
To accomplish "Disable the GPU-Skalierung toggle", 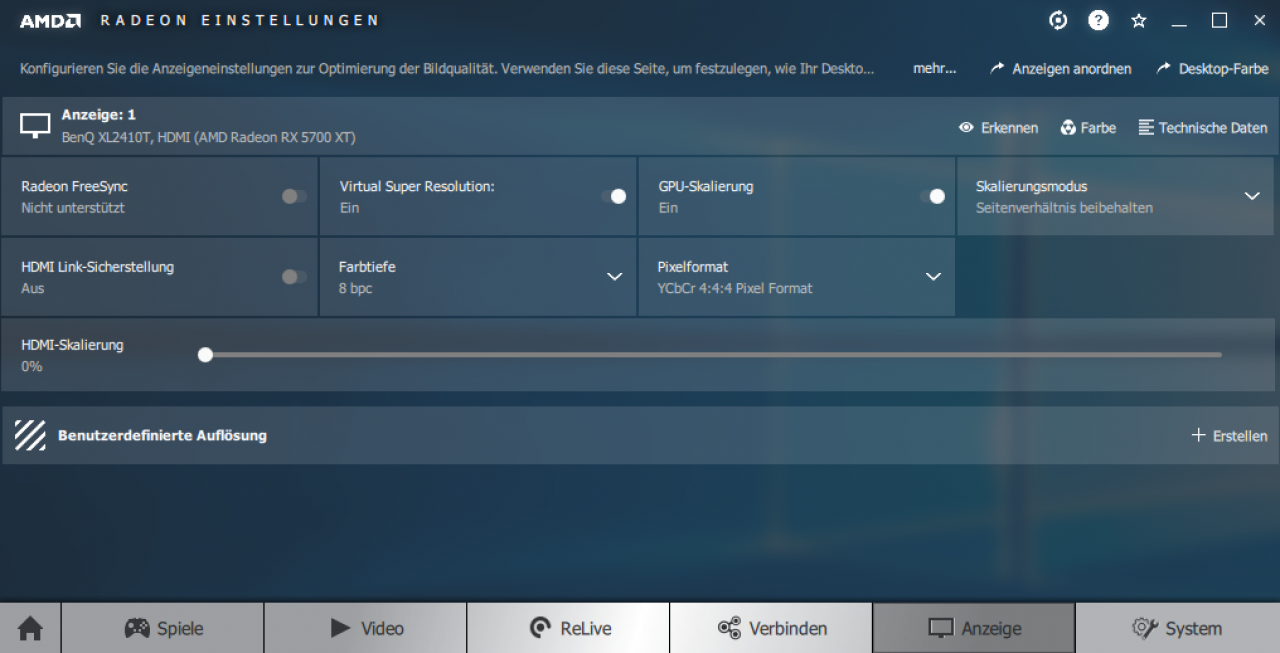I will 933,196.
